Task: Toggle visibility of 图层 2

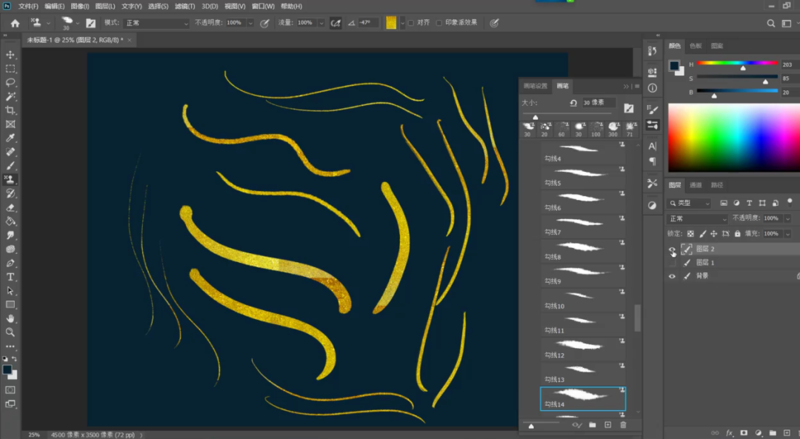Action: (671, 249)
